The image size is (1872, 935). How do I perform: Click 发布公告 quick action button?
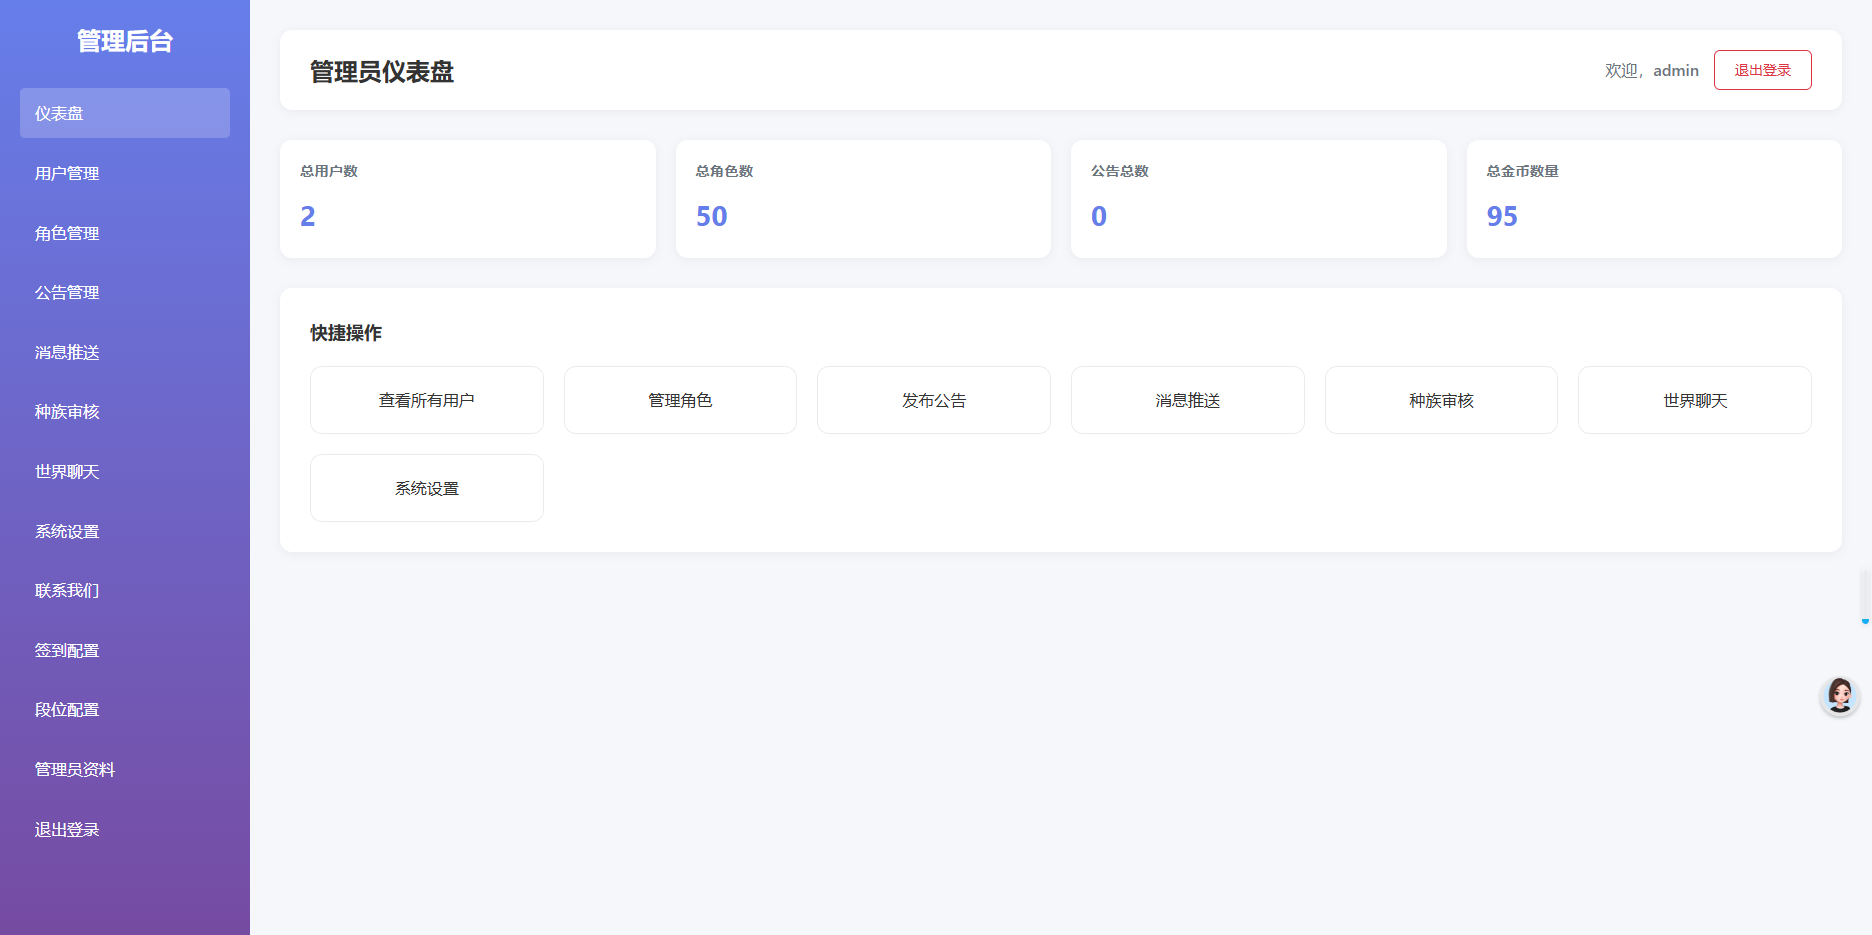(x=934, y=400)
